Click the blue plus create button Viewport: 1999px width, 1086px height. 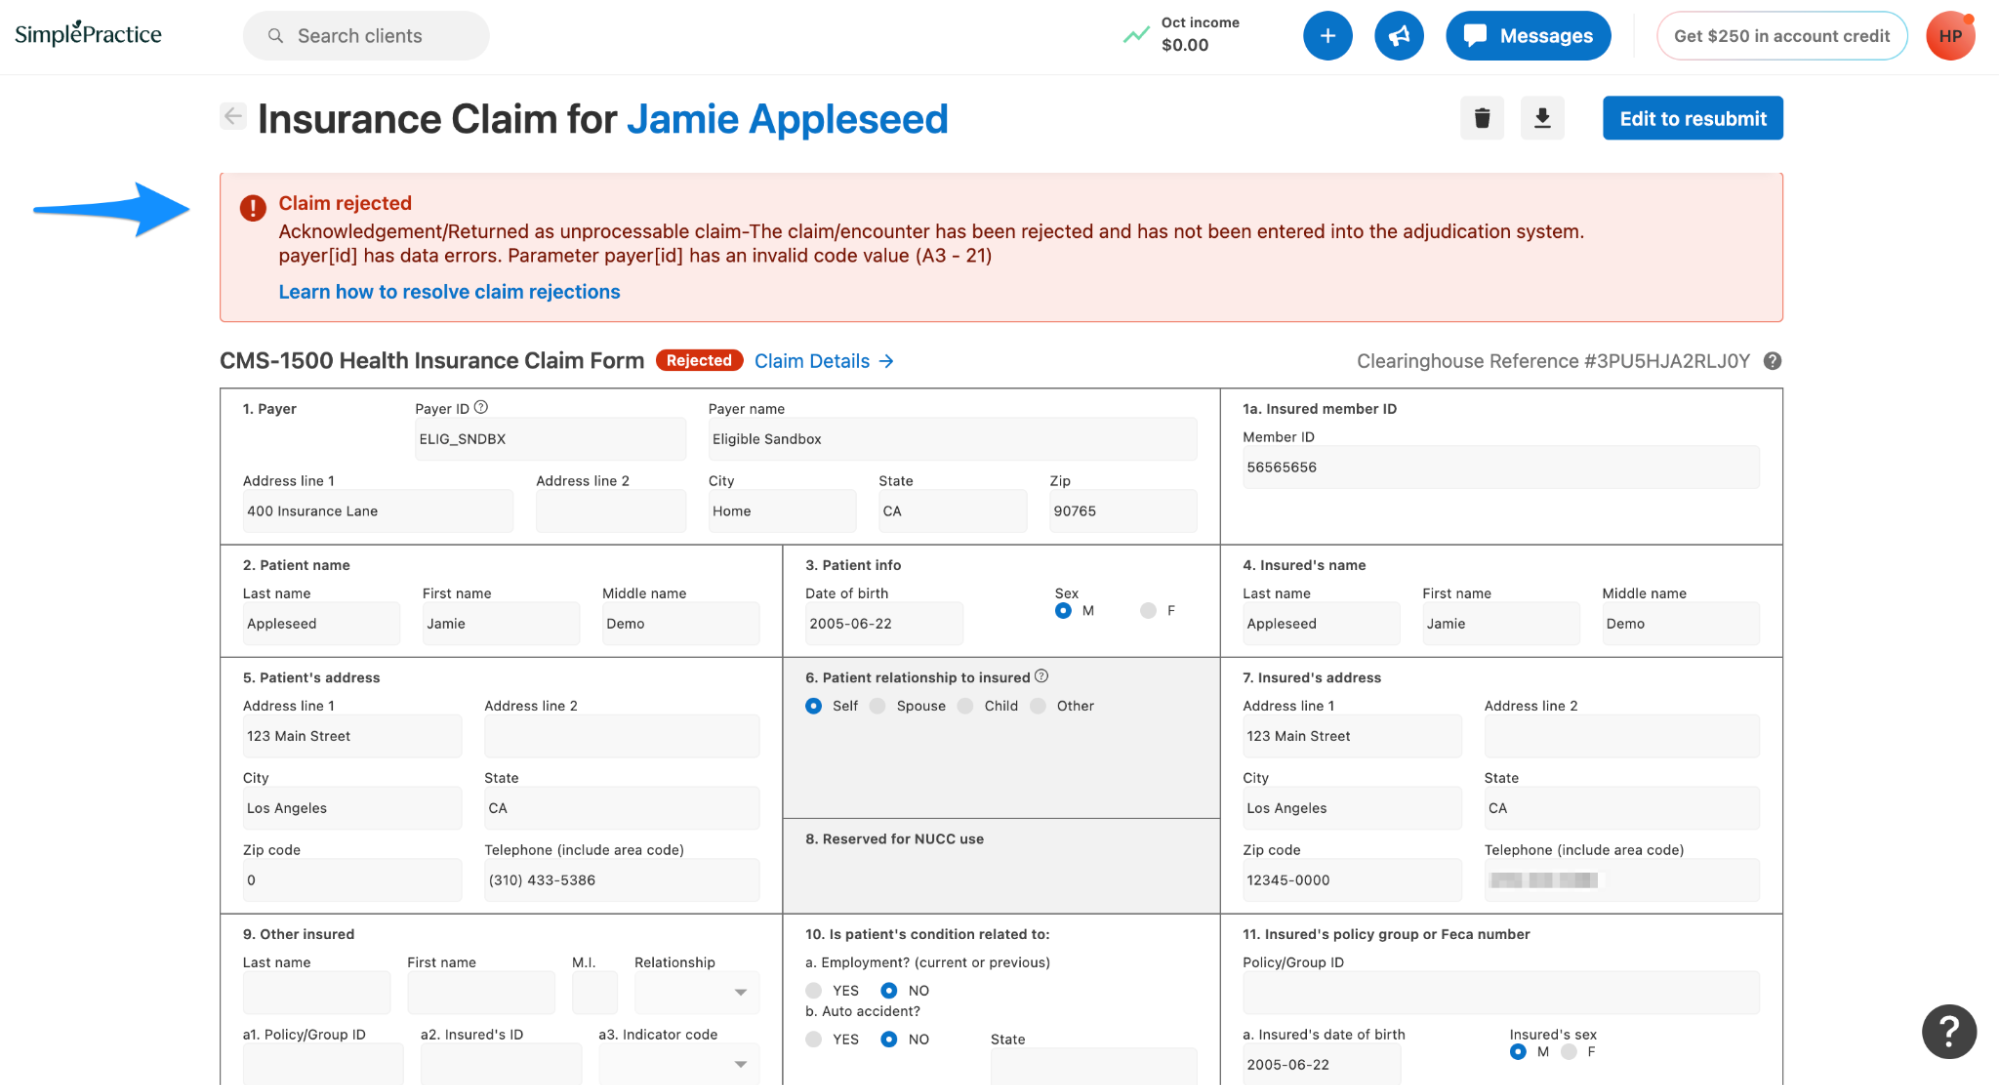[1327, 36]
